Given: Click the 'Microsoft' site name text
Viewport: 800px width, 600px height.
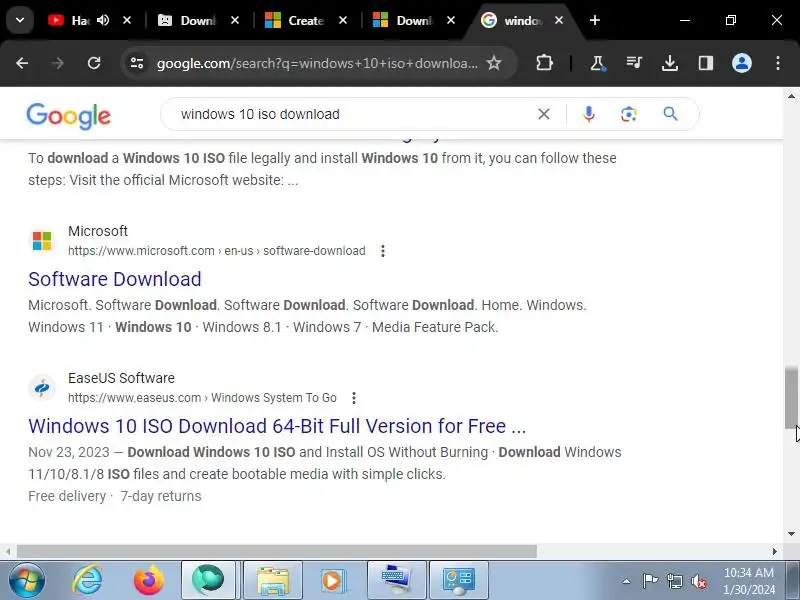Looking at the screenshot, I should (x=98, y=231).
